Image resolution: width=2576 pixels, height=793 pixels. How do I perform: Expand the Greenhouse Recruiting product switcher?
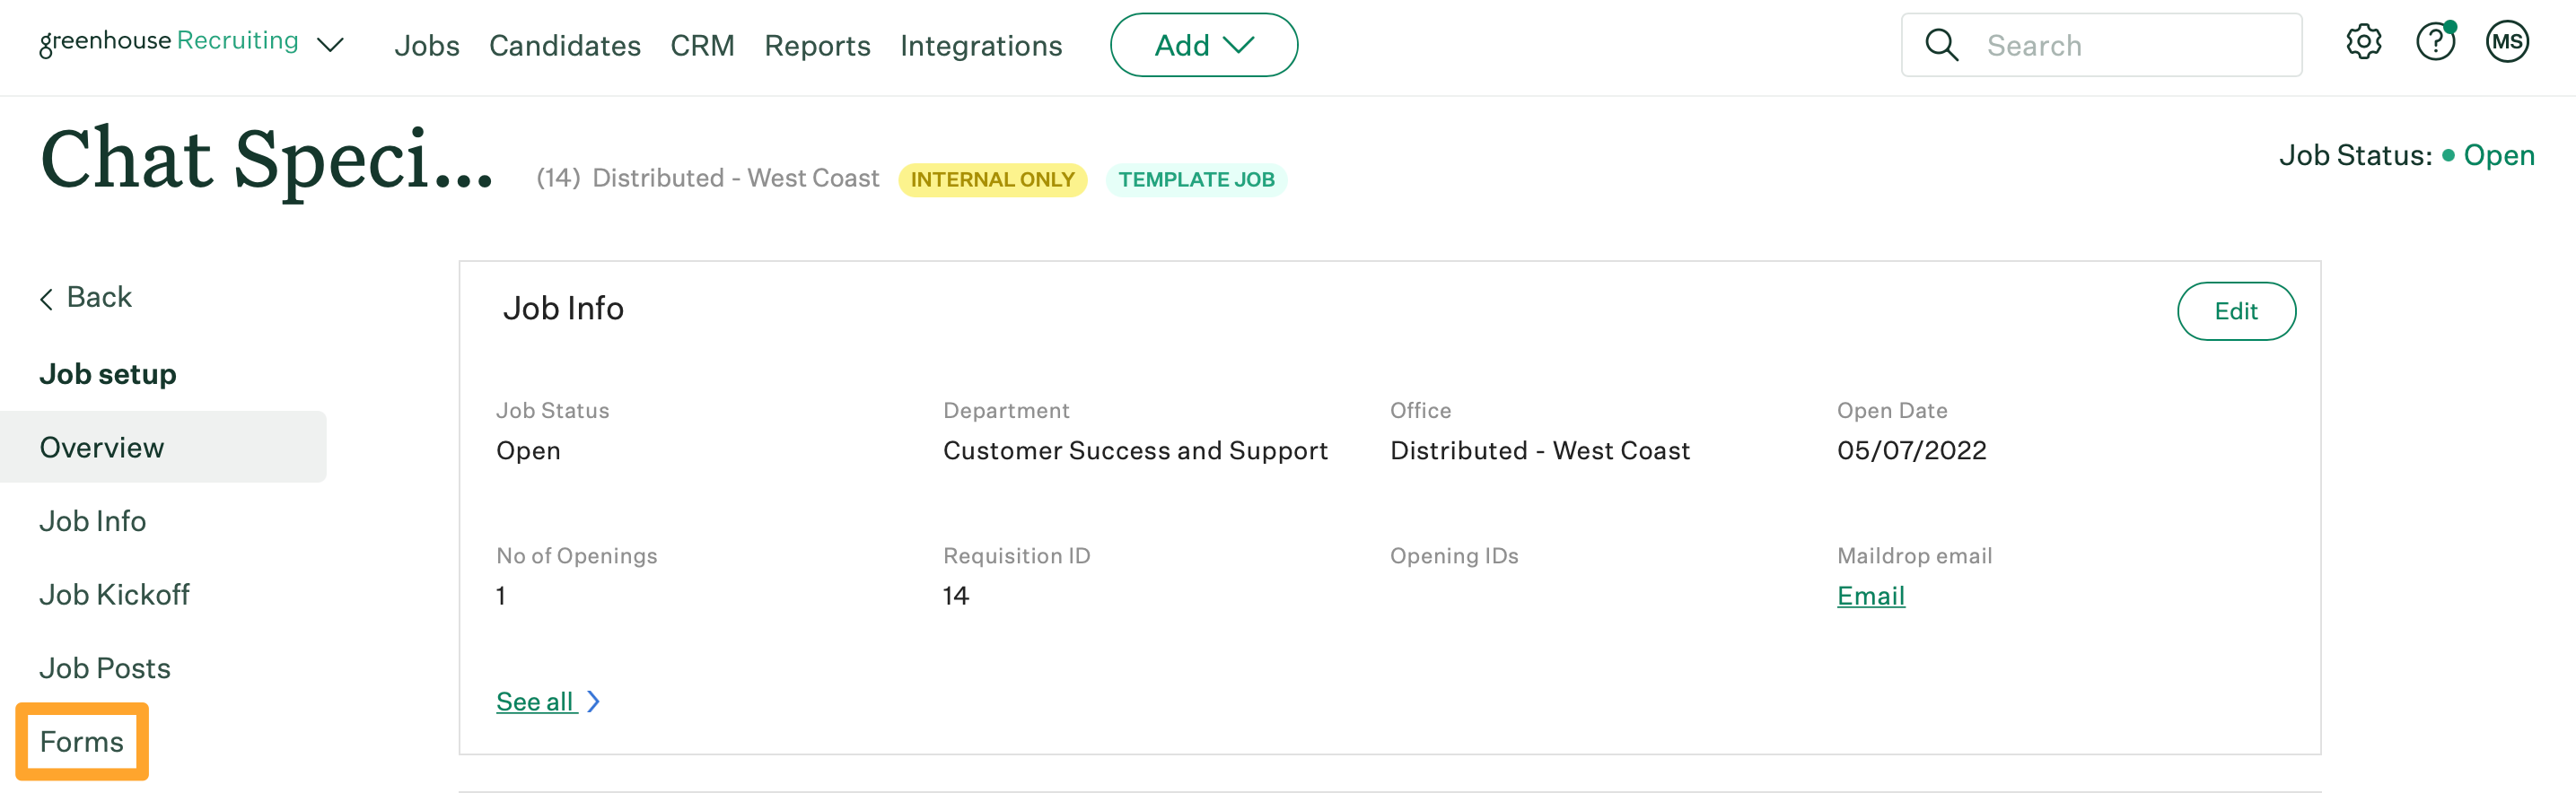click(x=331, y=45)
